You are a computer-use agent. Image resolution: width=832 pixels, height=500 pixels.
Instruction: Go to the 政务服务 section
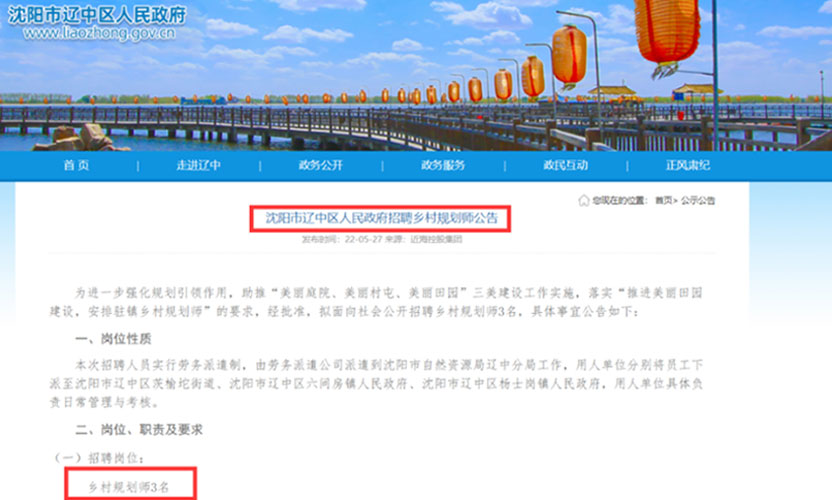click(442, 165)
